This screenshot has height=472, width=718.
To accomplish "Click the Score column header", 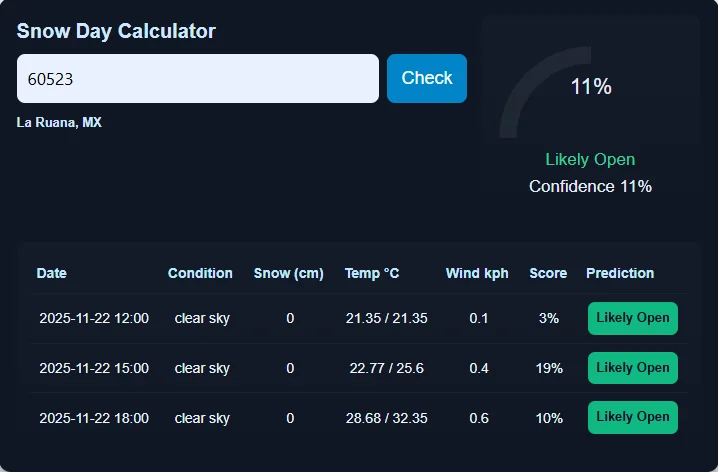I will coord(548,273).
